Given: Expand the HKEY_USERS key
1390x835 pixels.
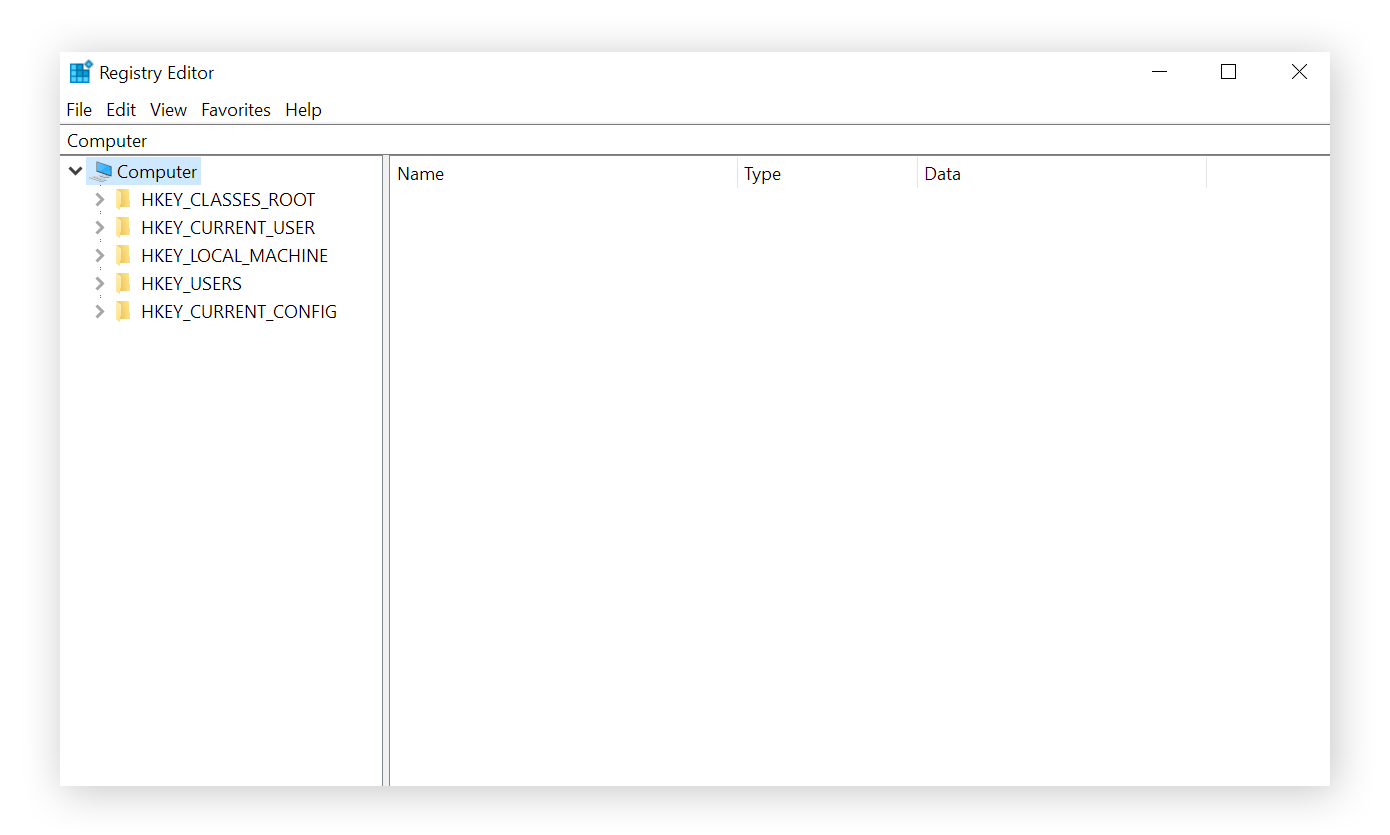Looking at the screenshot, I should coord(99,283).
